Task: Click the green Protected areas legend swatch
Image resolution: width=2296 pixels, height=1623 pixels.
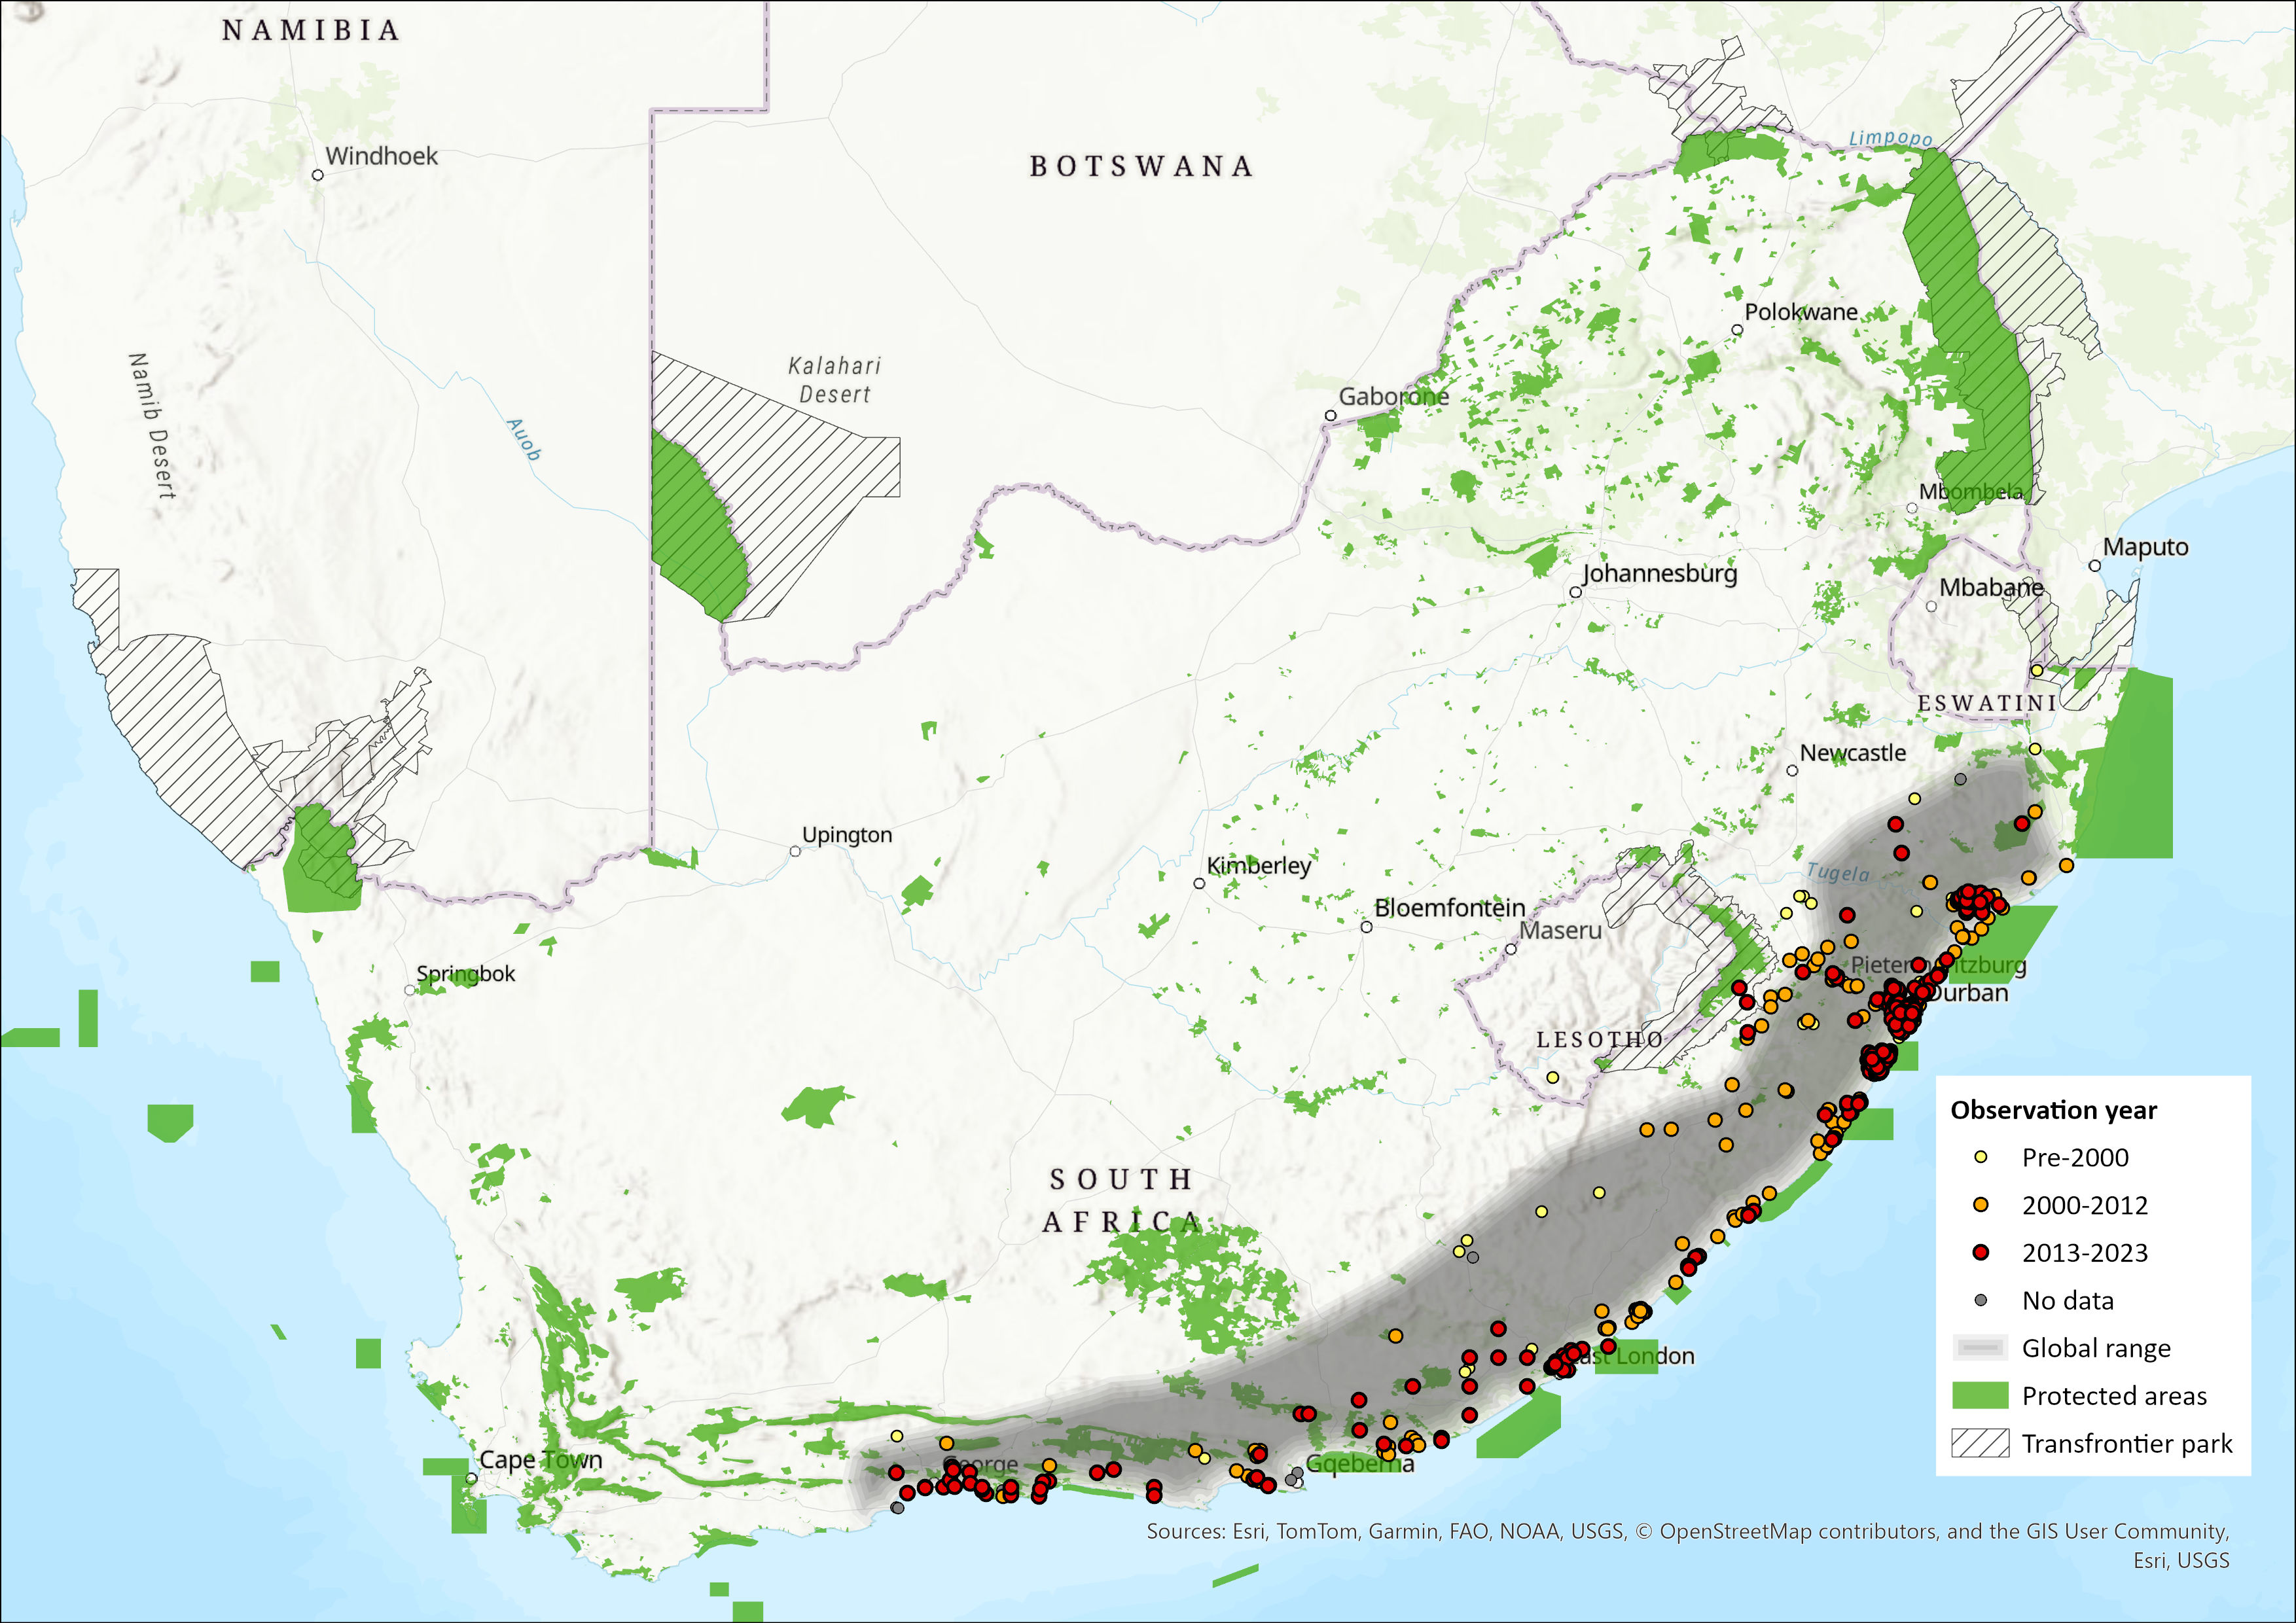Action: 1980,1395
